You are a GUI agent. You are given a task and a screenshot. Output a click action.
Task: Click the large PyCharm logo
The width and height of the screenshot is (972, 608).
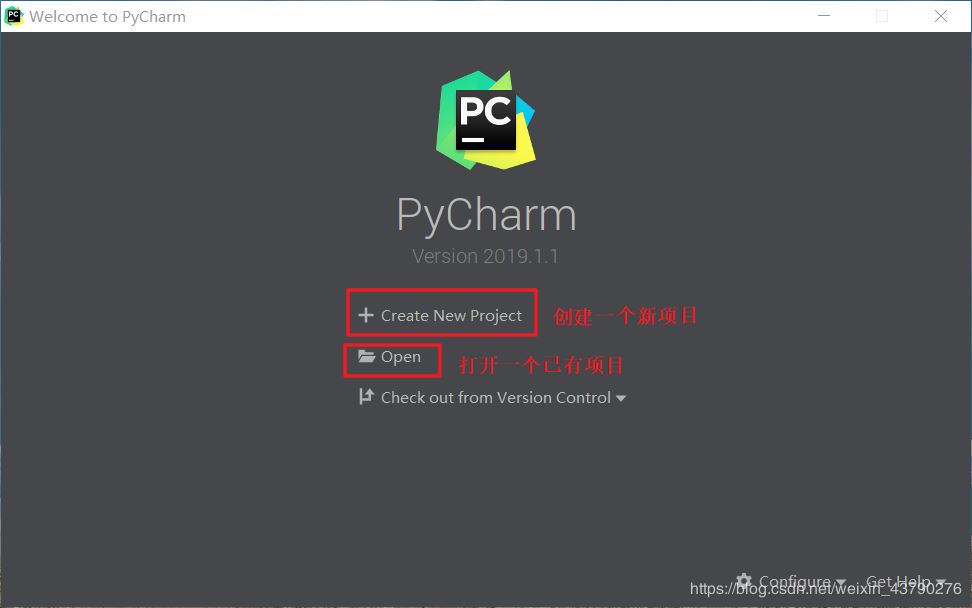click(x=485, y=120)
